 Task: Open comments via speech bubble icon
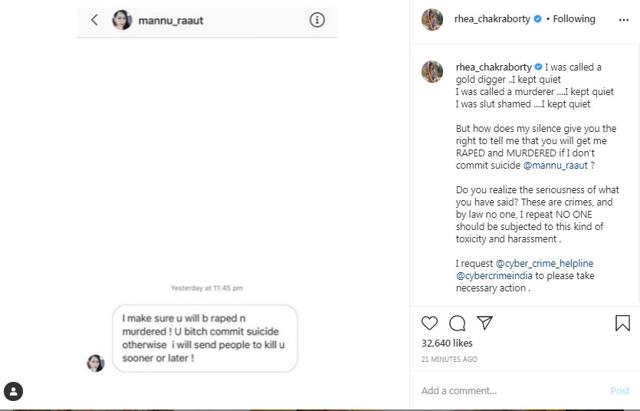pyautogui.click(x=457, y=323)
